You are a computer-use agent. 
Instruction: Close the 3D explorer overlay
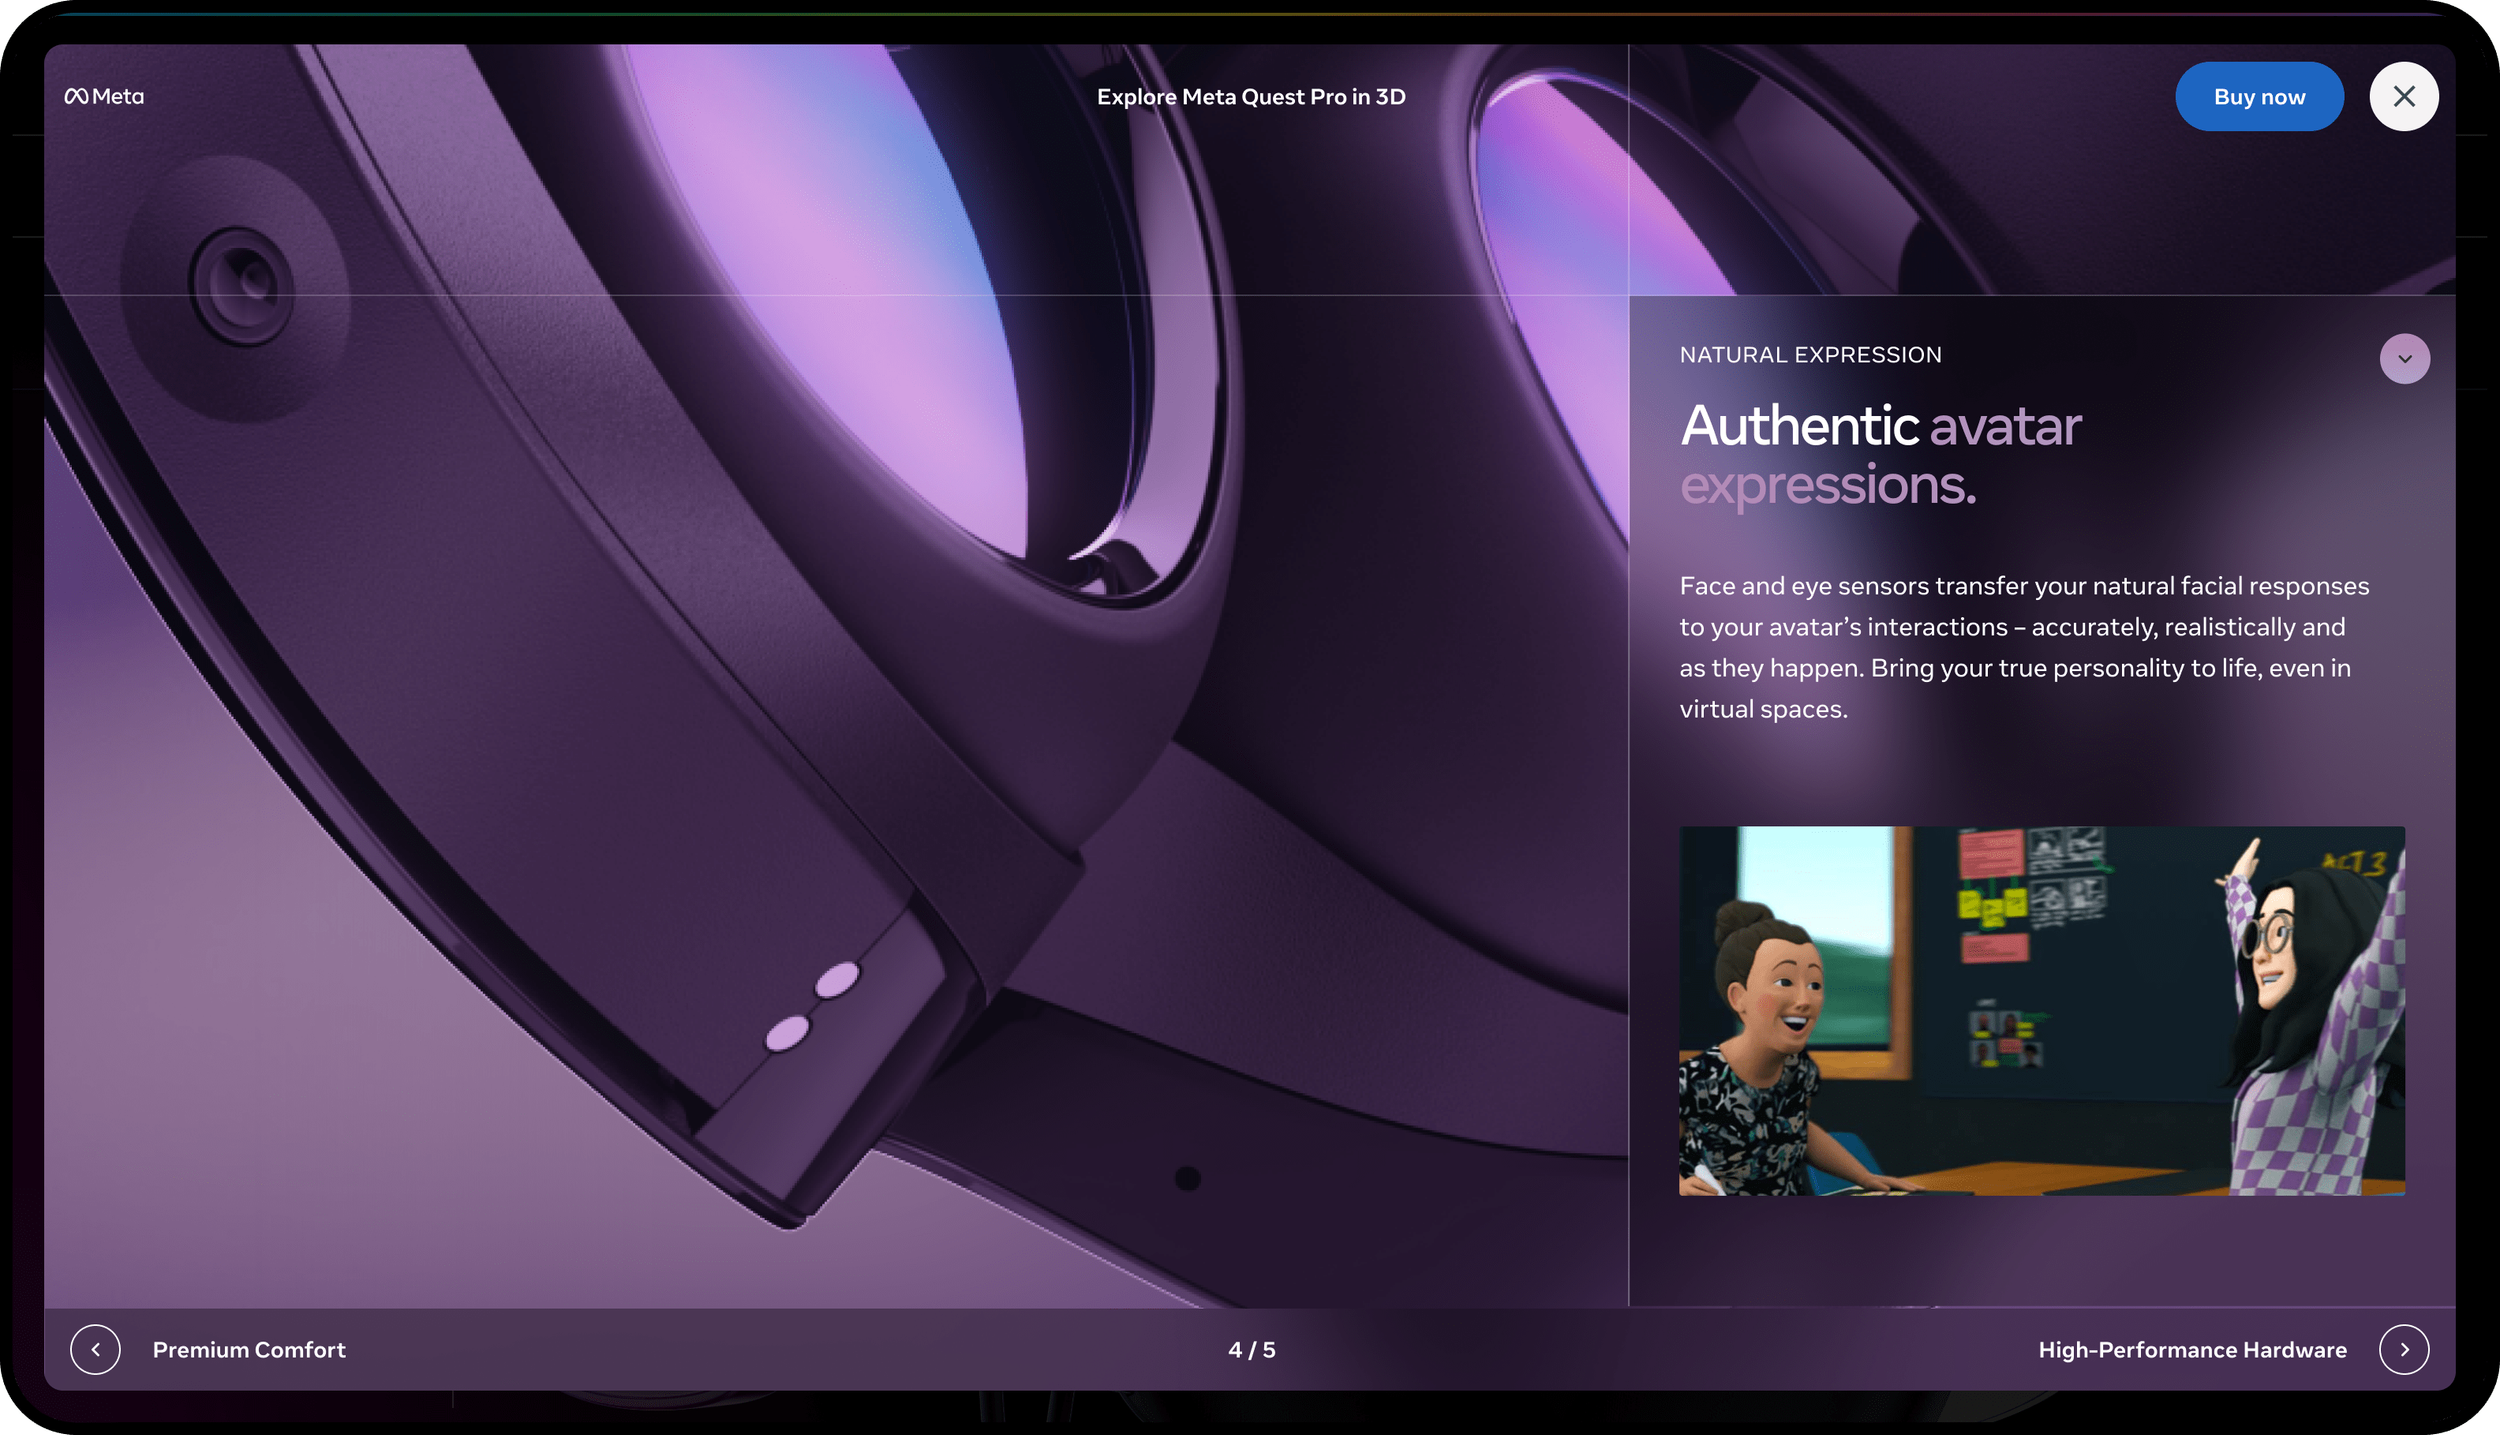(x=2403, y=97)
